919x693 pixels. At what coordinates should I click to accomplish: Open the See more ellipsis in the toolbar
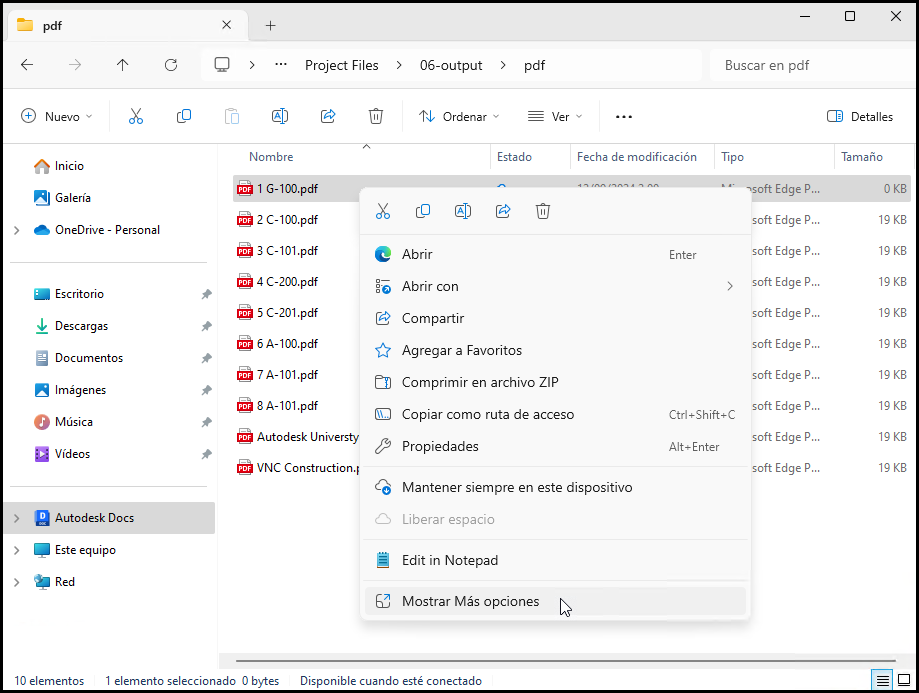[x=624, y=117]
